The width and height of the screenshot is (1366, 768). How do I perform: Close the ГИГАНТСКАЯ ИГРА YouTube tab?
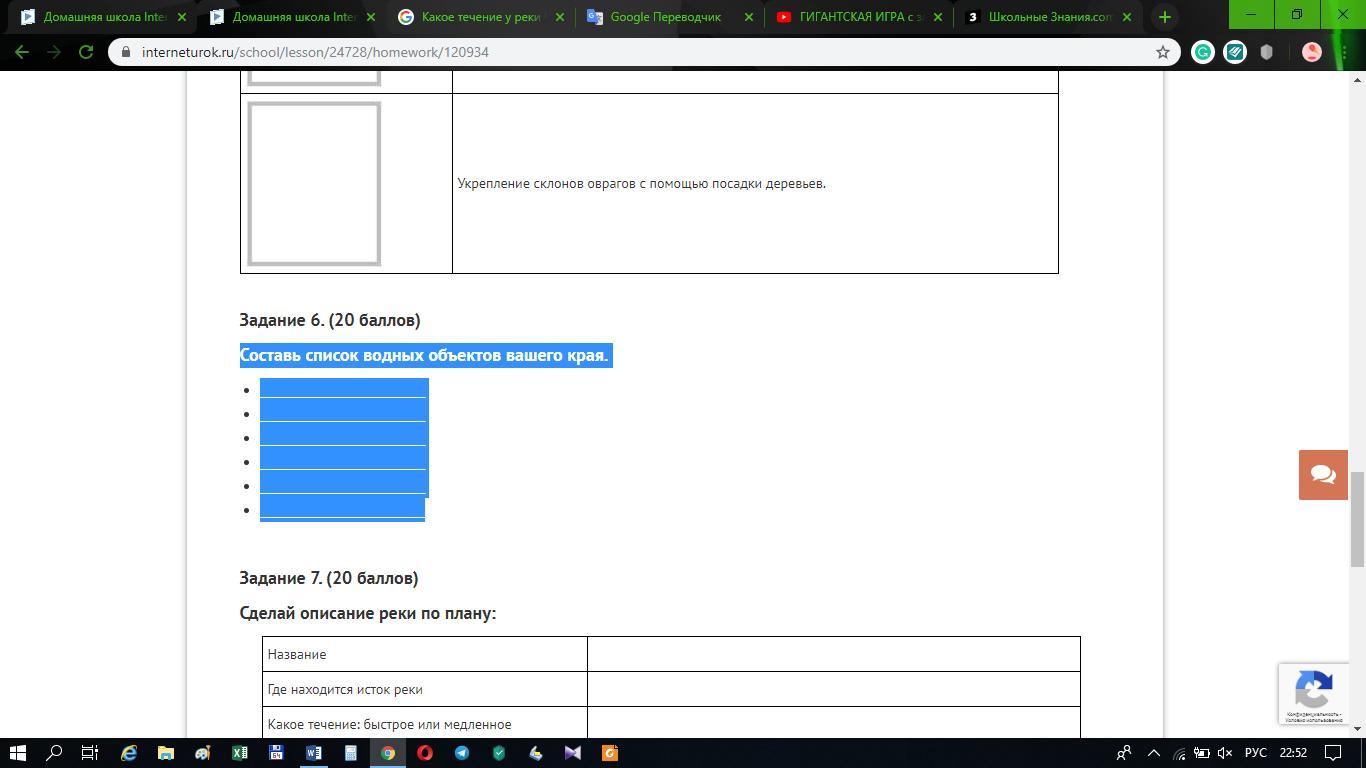click(937, 17)
